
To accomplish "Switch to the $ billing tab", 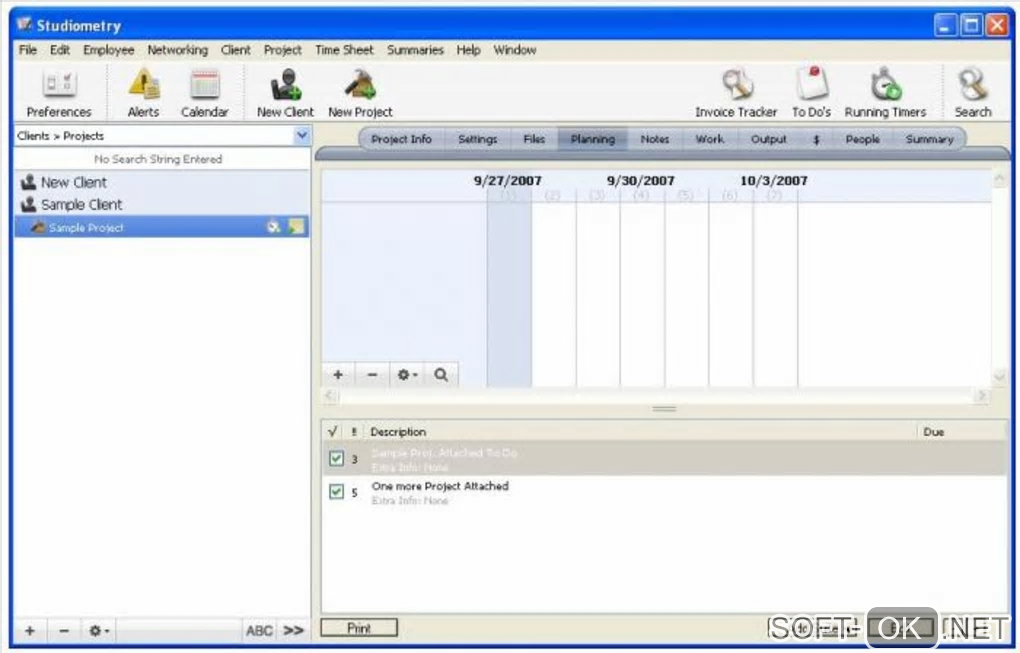I will 816,139.
